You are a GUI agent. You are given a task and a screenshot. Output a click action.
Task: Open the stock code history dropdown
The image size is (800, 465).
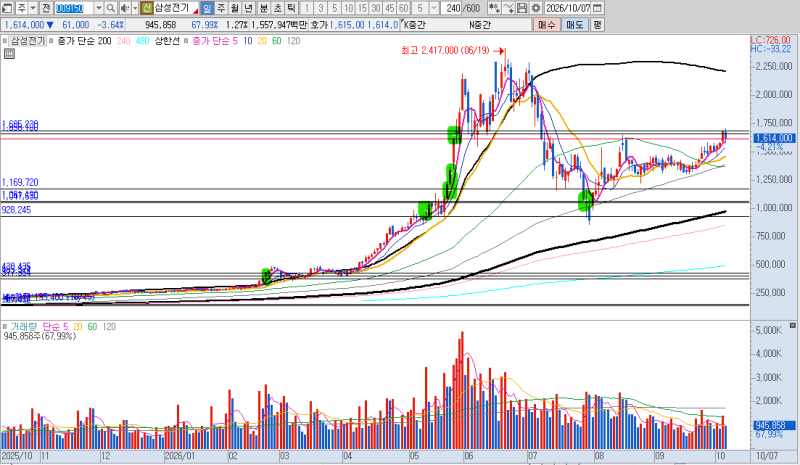pos(99,8)
